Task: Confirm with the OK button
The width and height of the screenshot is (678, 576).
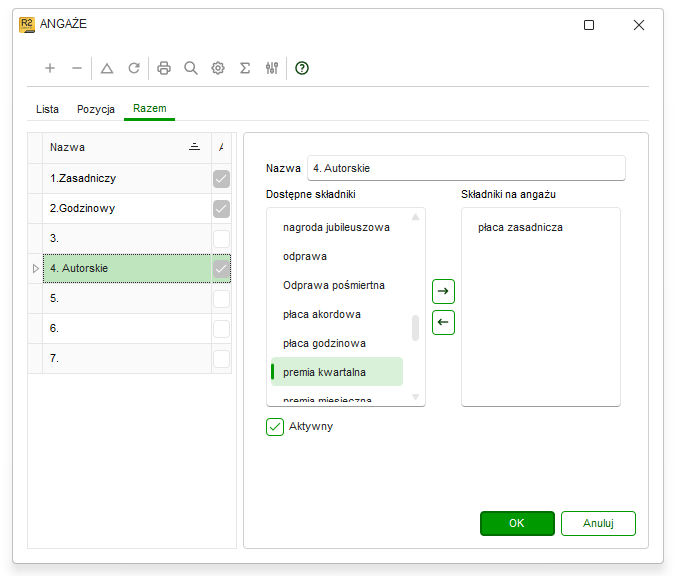Action: 517,523
